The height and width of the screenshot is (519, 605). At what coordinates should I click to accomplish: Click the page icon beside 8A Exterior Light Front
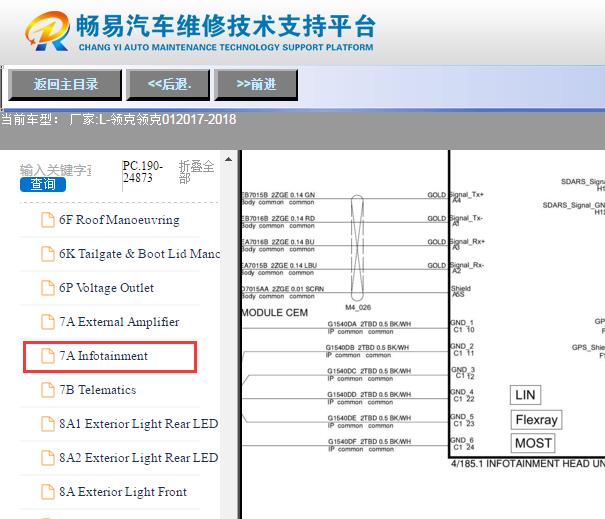[x=48, y=492]
